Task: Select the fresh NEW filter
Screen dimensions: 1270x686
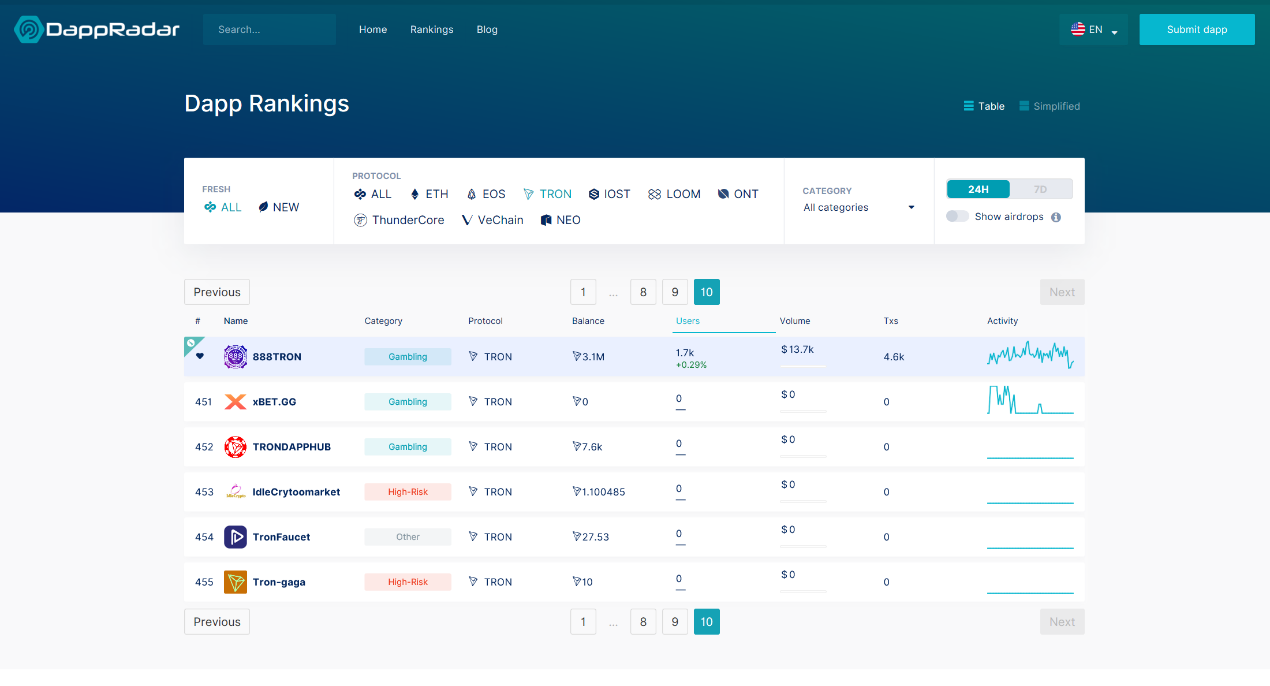Action: click(279, 207)
